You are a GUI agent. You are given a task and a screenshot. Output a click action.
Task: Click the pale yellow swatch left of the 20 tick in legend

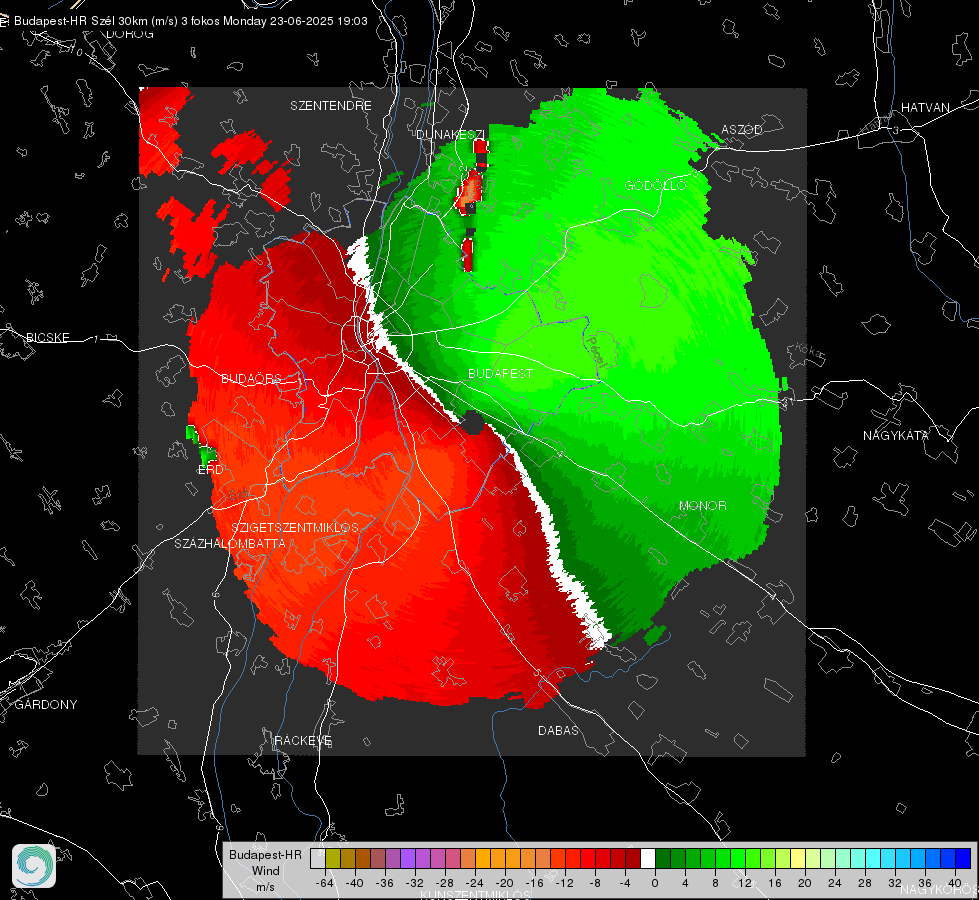tap(798, 858)
